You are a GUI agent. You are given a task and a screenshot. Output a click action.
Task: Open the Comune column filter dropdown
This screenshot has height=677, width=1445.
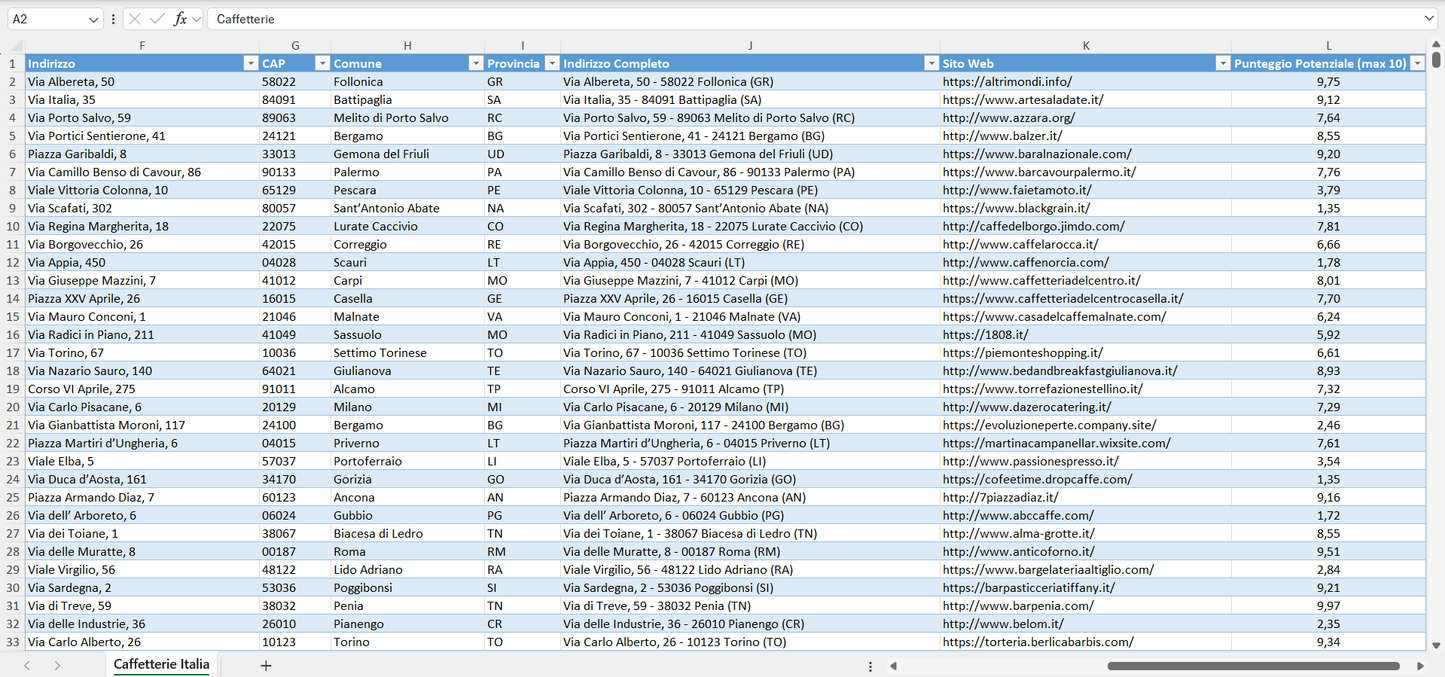(475, 63)
